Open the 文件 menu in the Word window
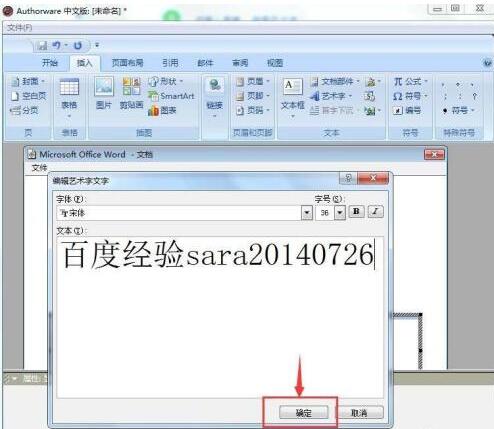Screen dimensions: 494x429 click(39, 167)
